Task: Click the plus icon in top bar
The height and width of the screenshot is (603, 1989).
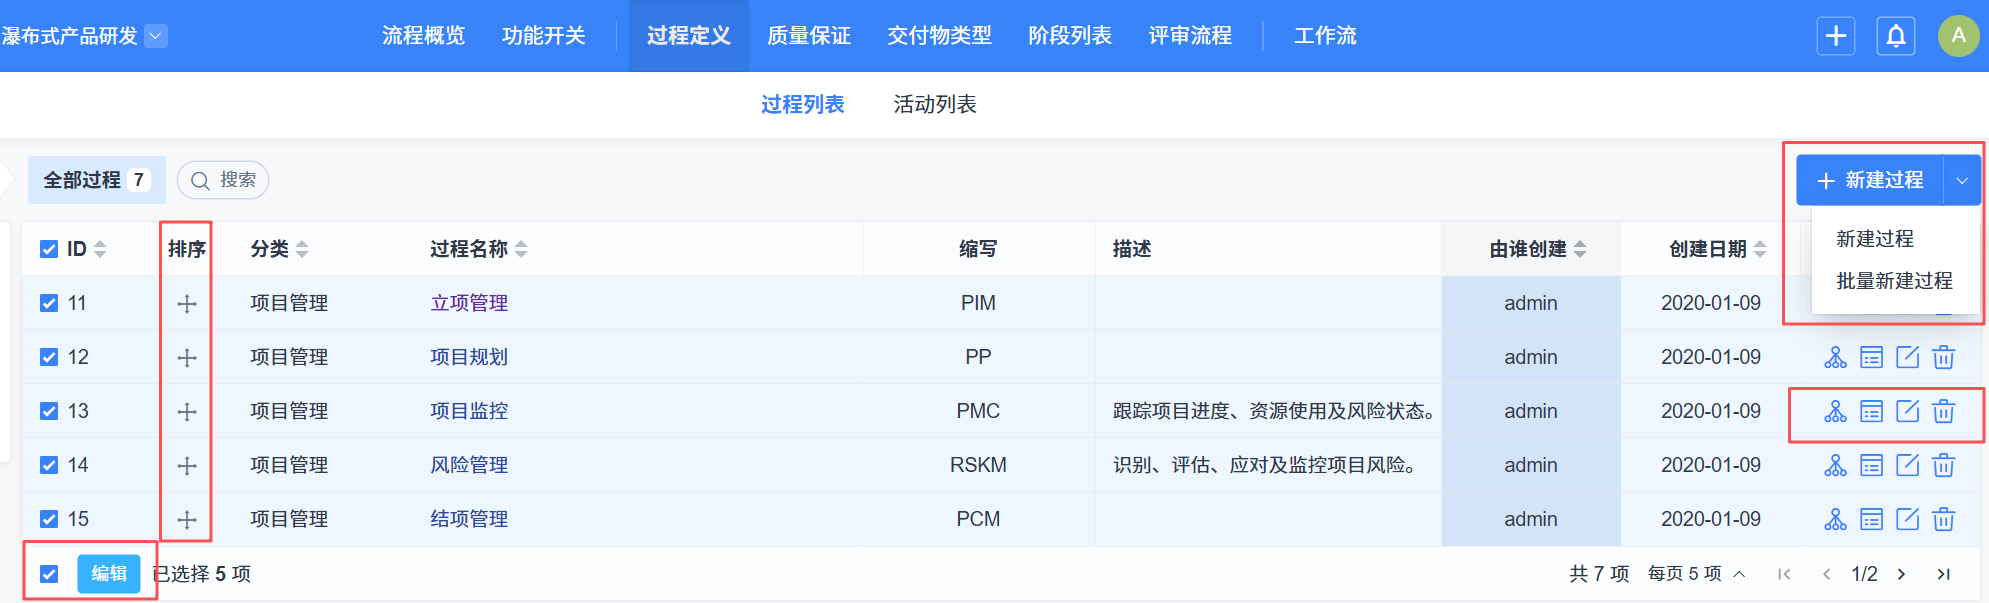Action: point(1835,36)
